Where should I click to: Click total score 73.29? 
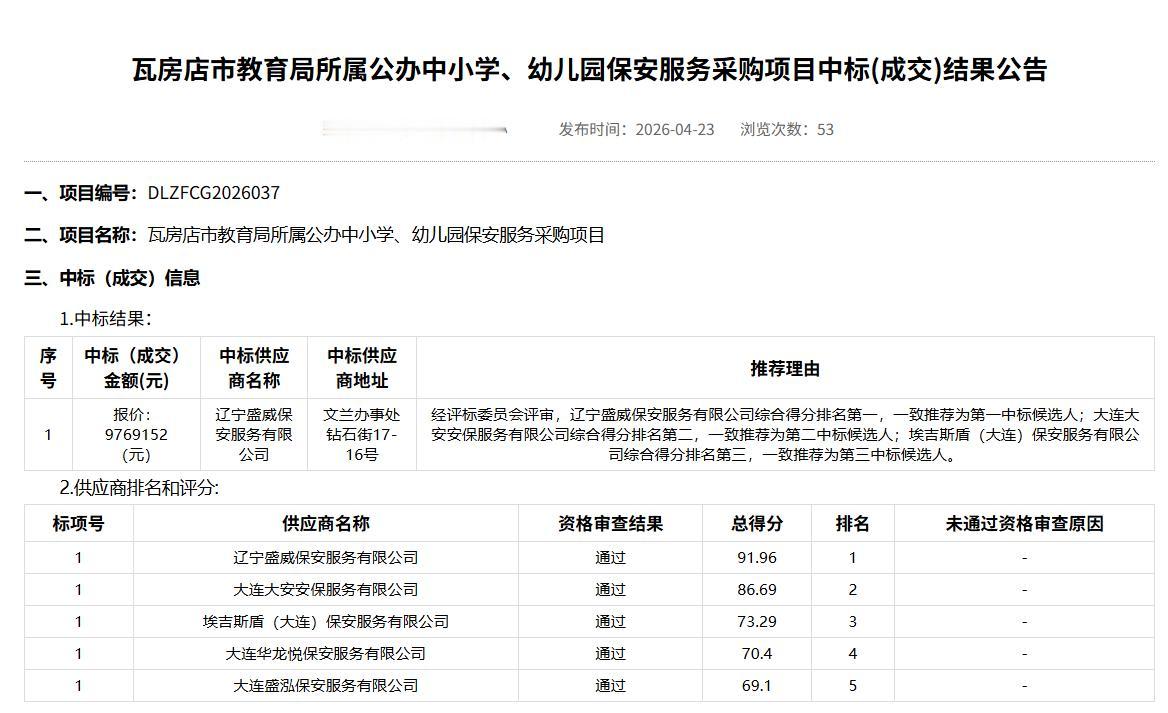pyautogui.click(x=757, y=621)
